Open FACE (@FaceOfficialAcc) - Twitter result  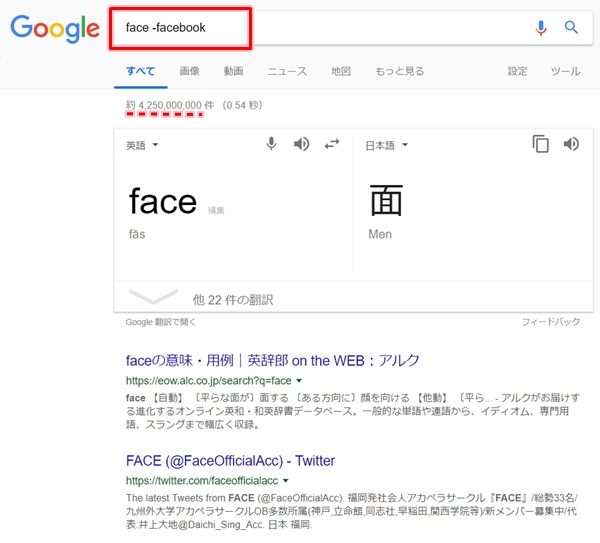point(230,461)
